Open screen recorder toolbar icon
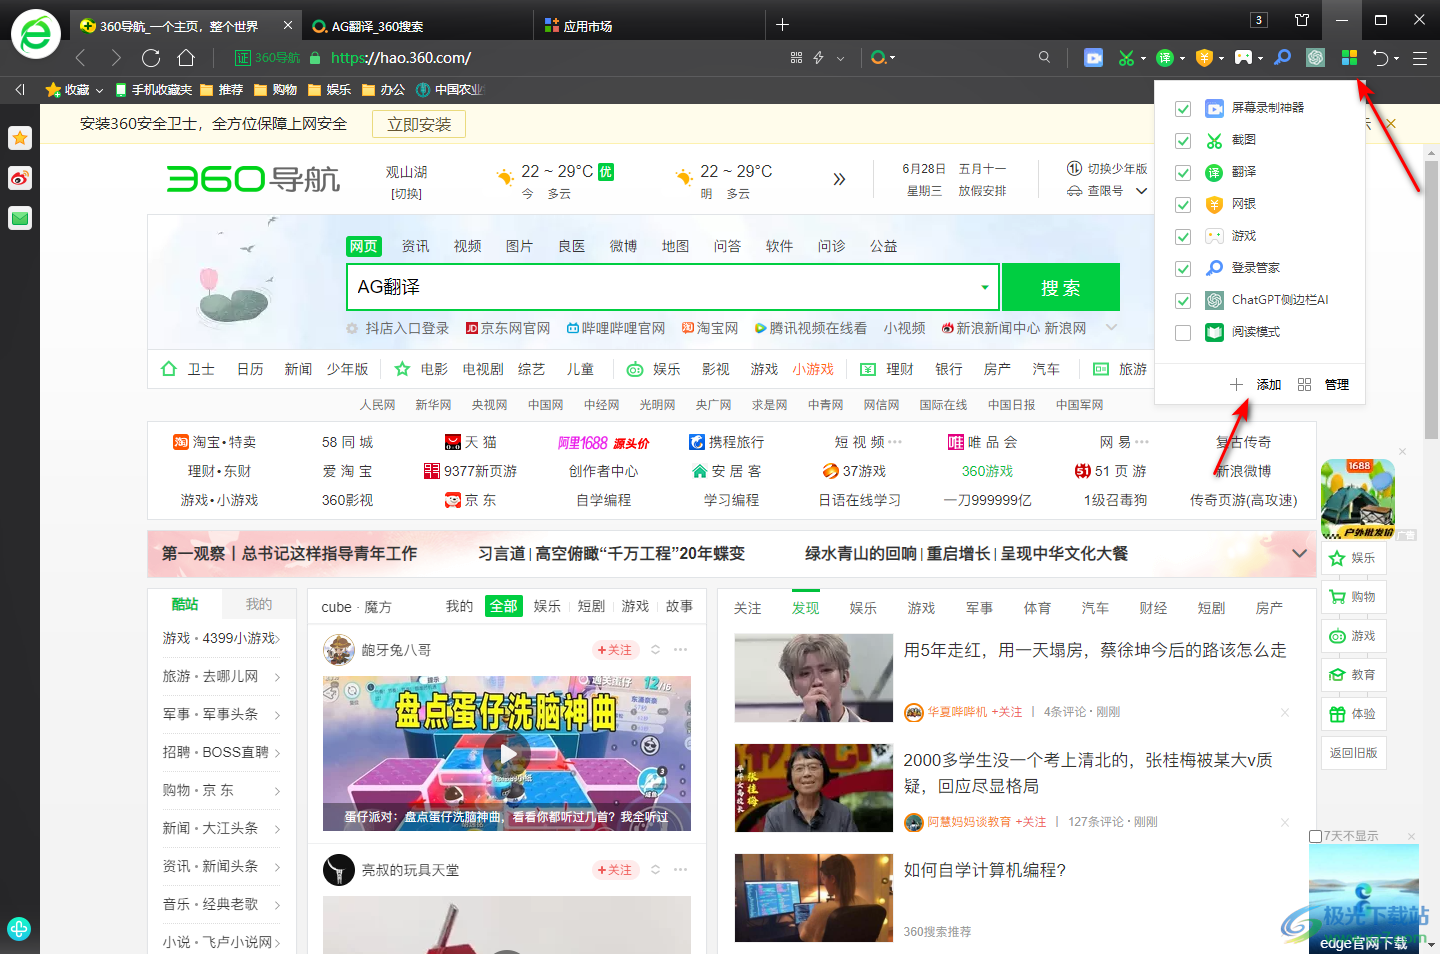This screenshot has height=954, width=1440. pyautogui.click(x=1094, y=58)
